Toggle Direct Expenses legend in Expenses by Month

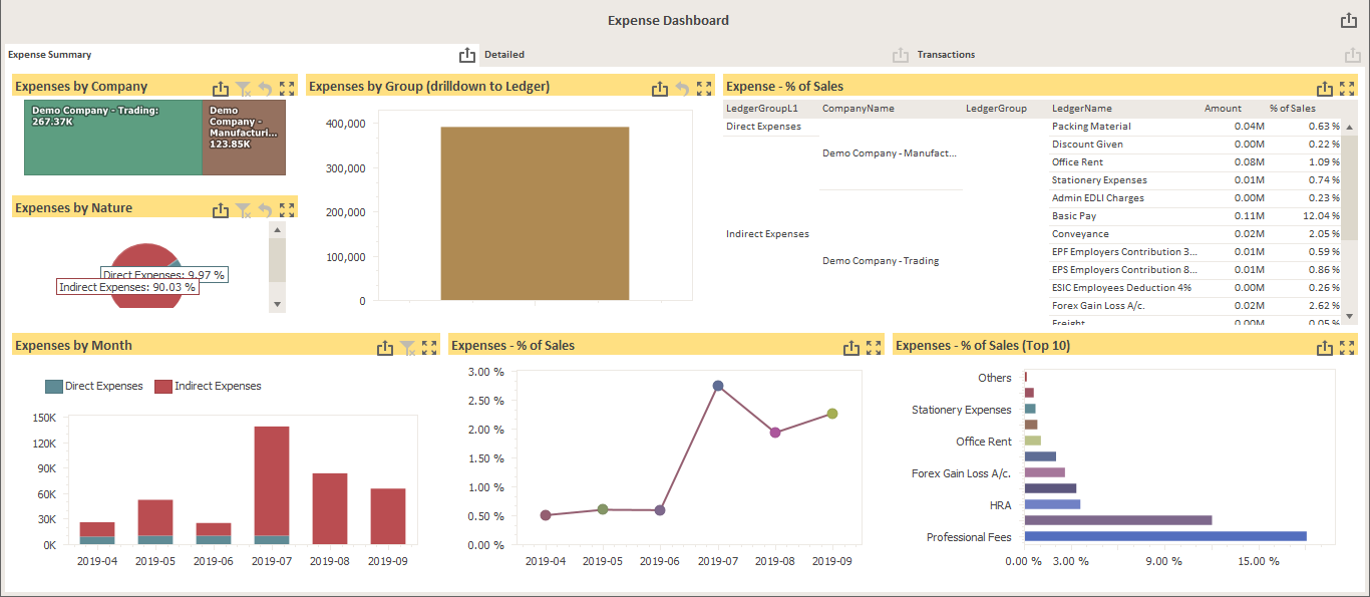click(x=93, y=384)
